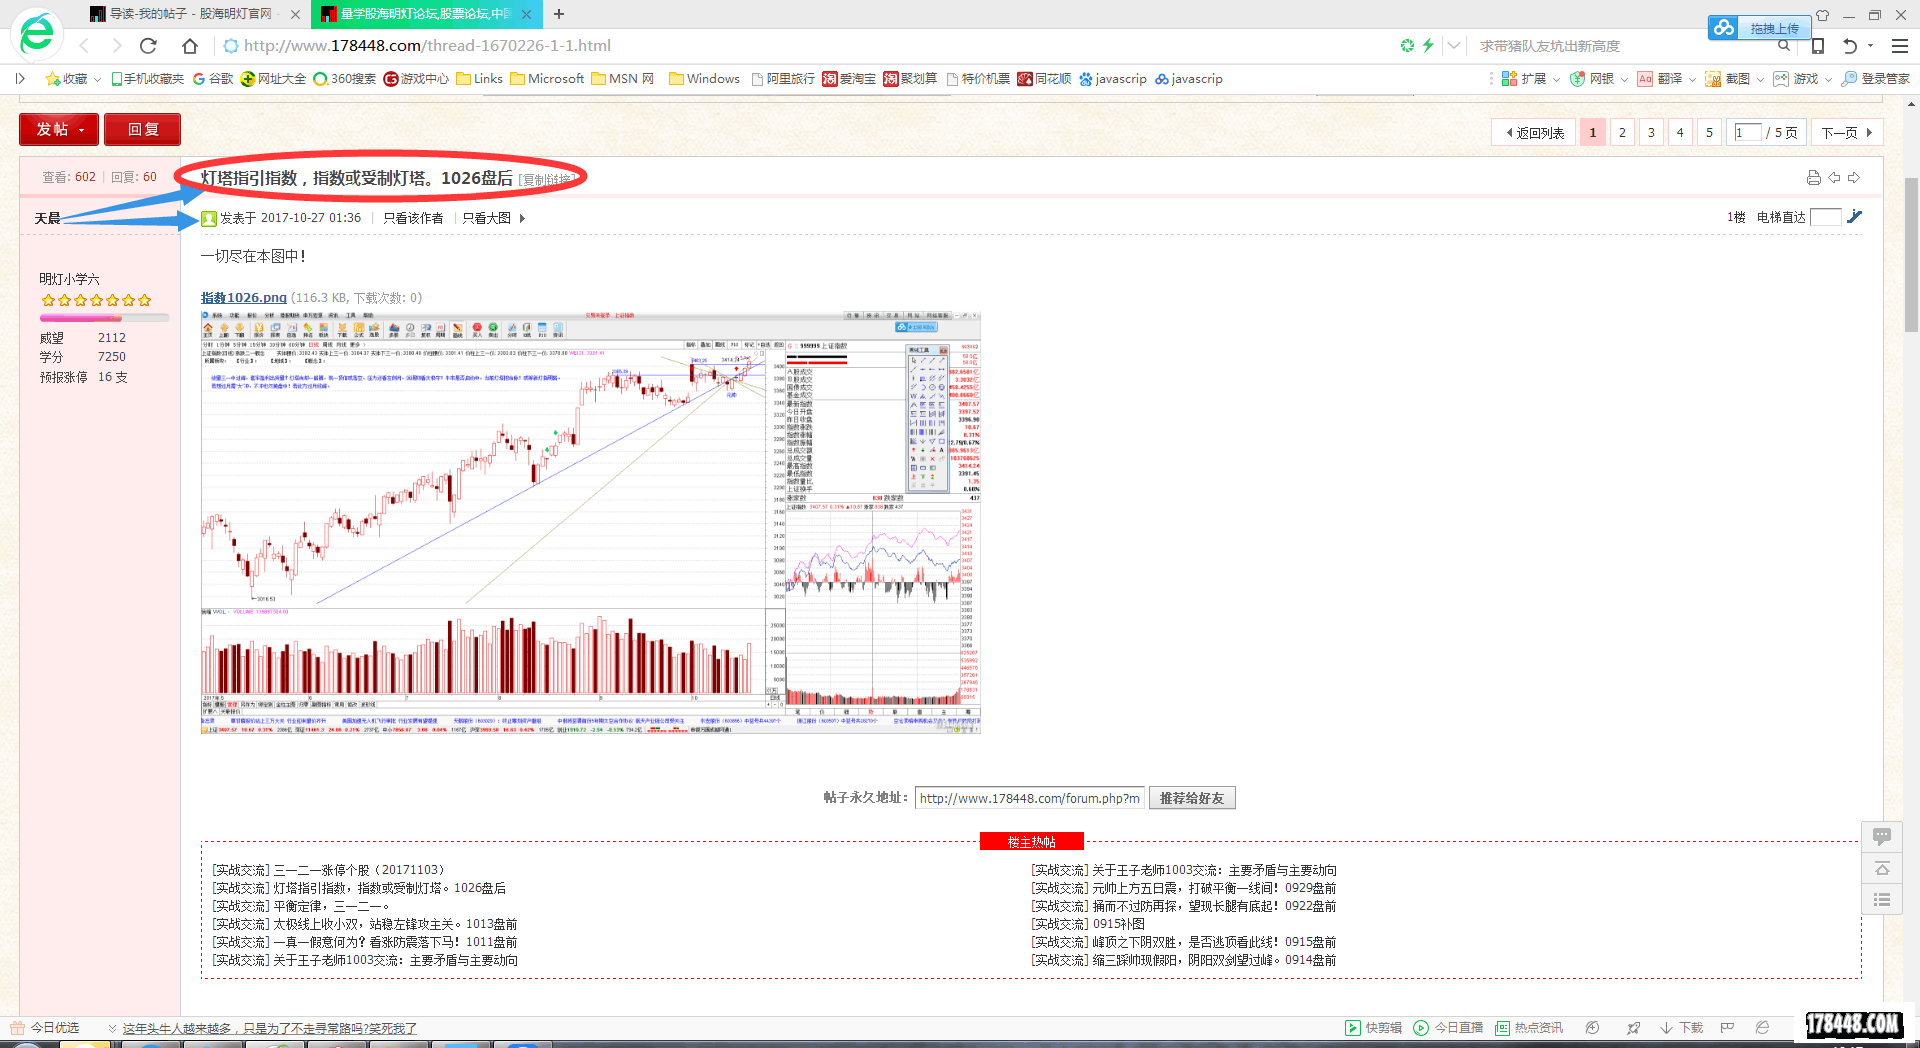Open 热点资讯 in the status bar
Viewport: 1920px width, 1048px height.
click(1529, 1028)
